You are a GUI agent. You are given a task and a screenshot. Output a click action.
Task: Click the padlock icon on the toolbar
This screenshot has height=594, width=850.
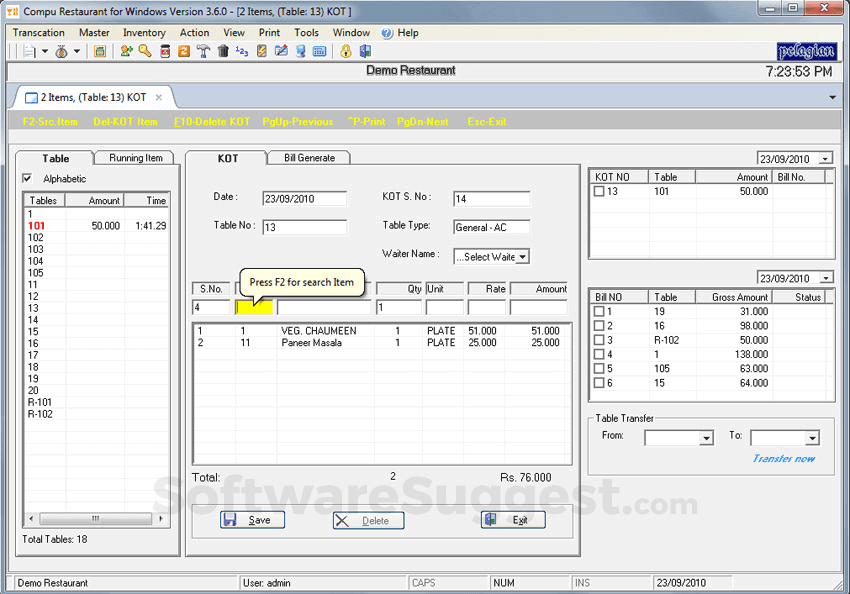(346, 50)
